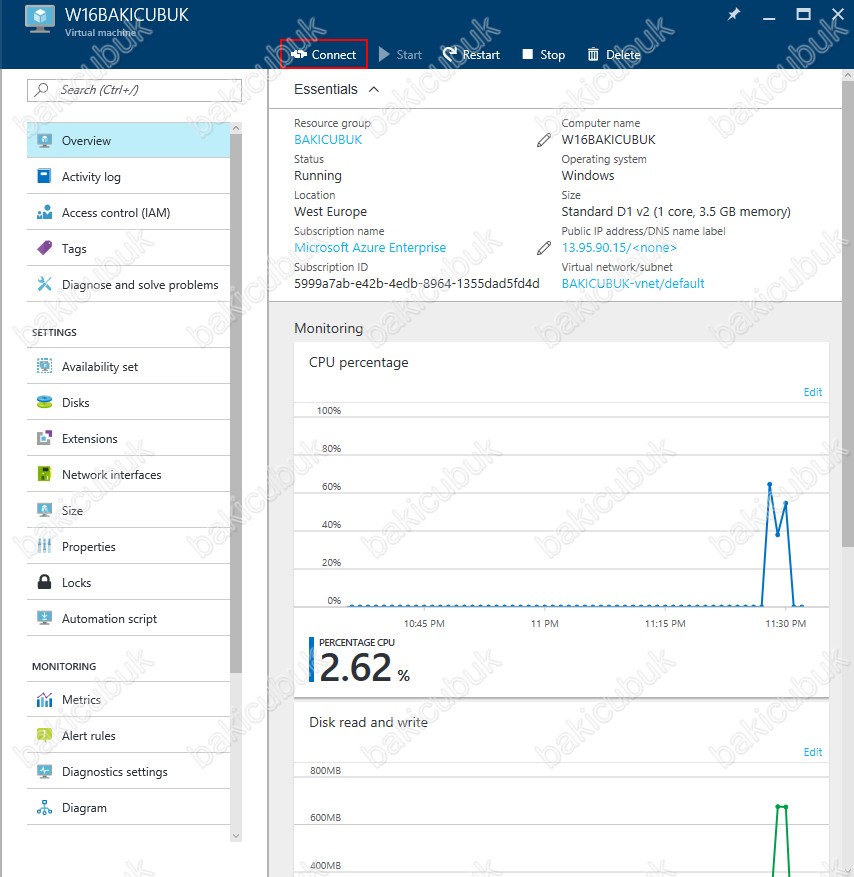Open the Metrics monitoring item
The height and width of the screenshot is (877, 854).
pos(128,700)
